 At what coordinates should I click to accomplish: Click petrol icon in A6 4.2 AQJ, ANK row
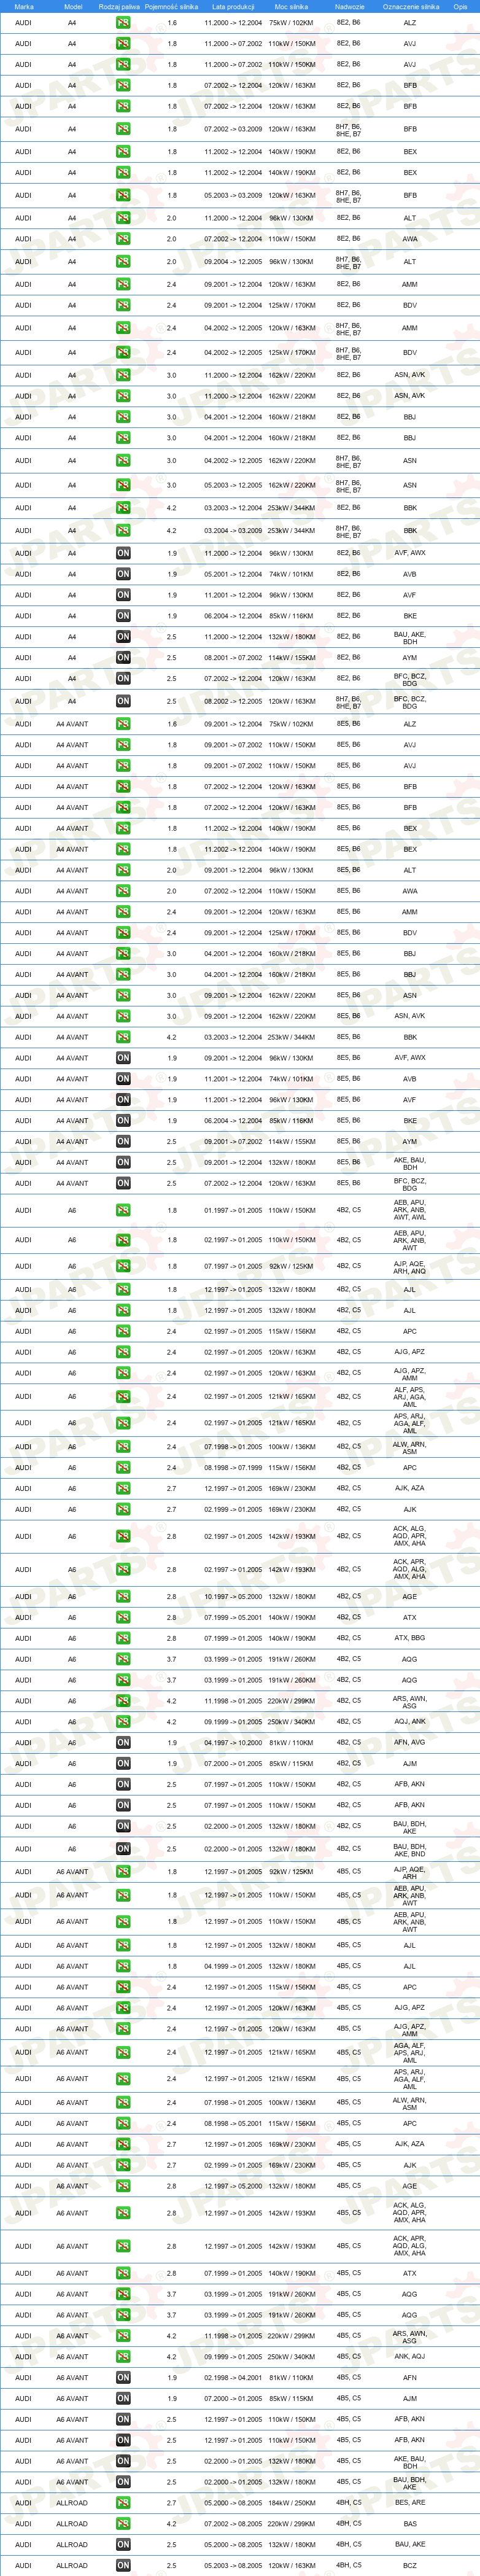pyautogui.click(x=123, y=1722)
